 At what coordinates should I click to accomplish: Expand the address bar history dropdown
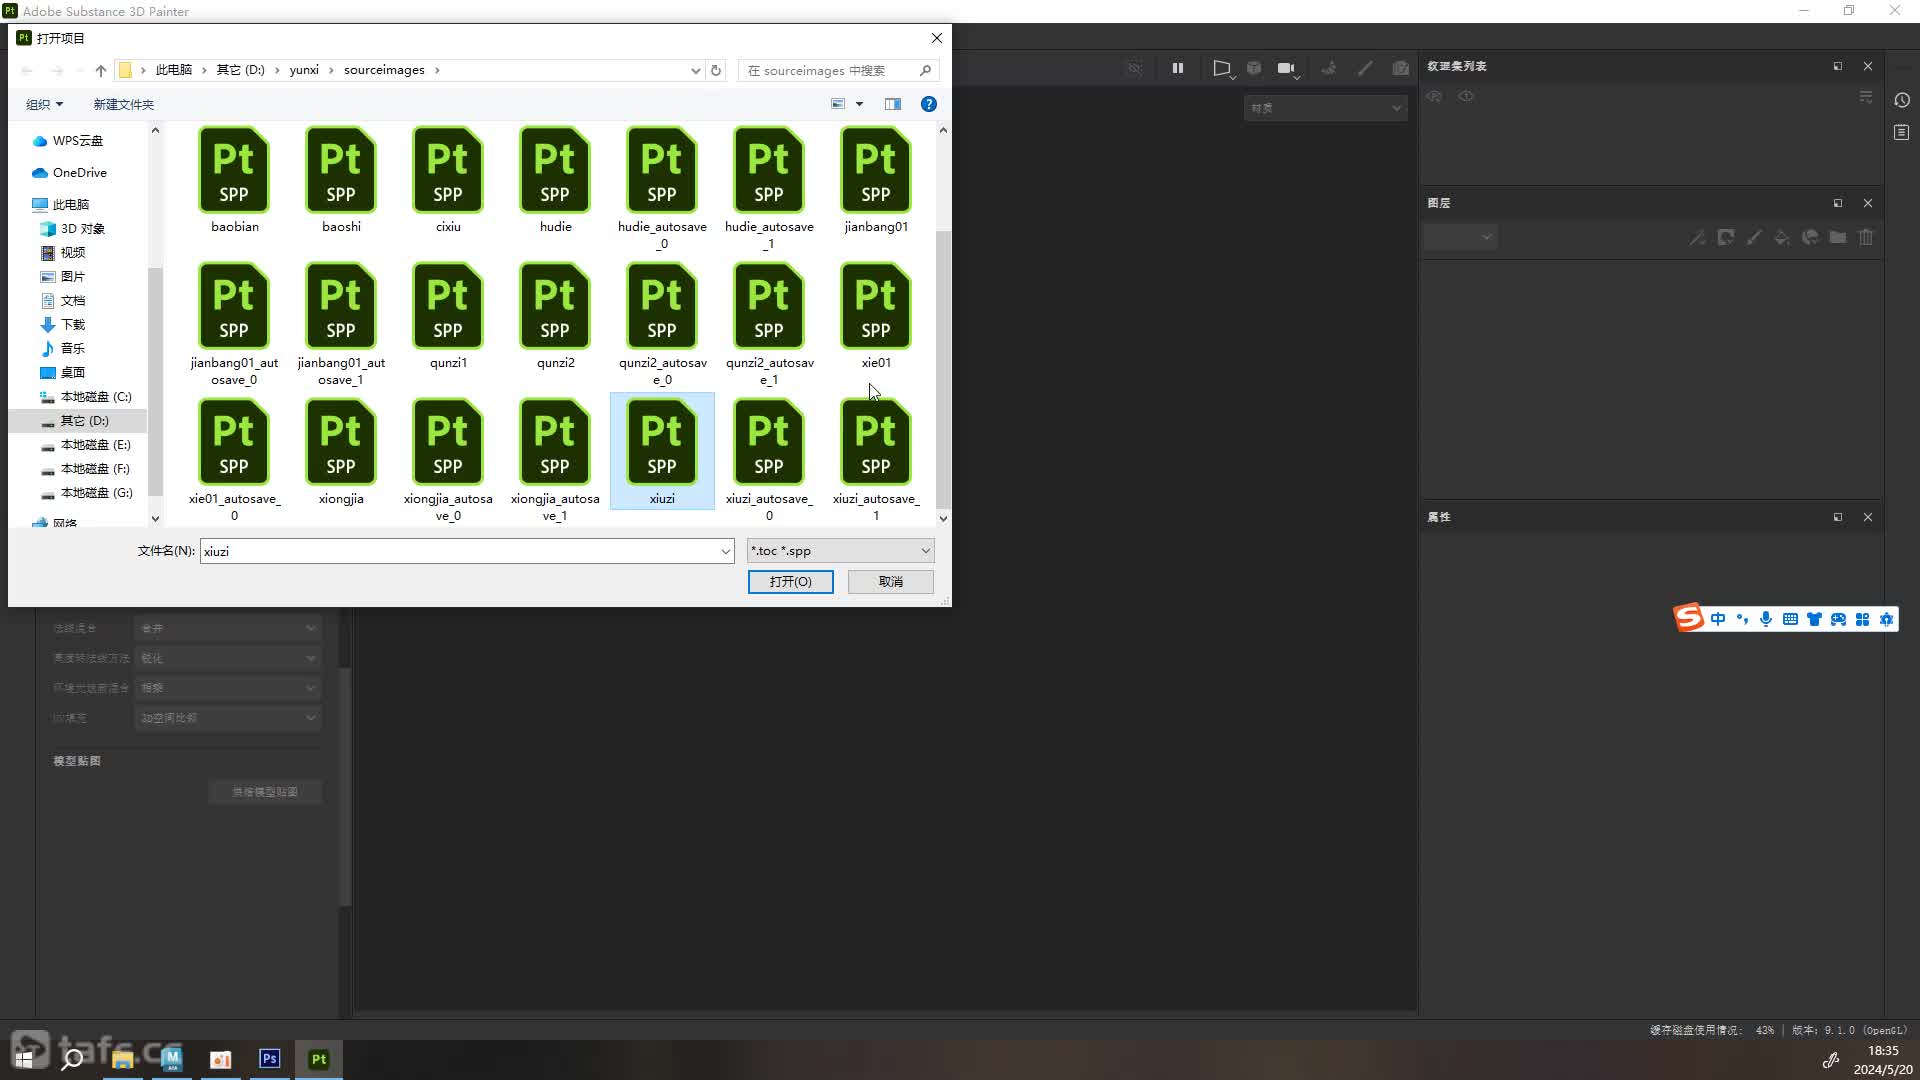(x=695, y=70)
